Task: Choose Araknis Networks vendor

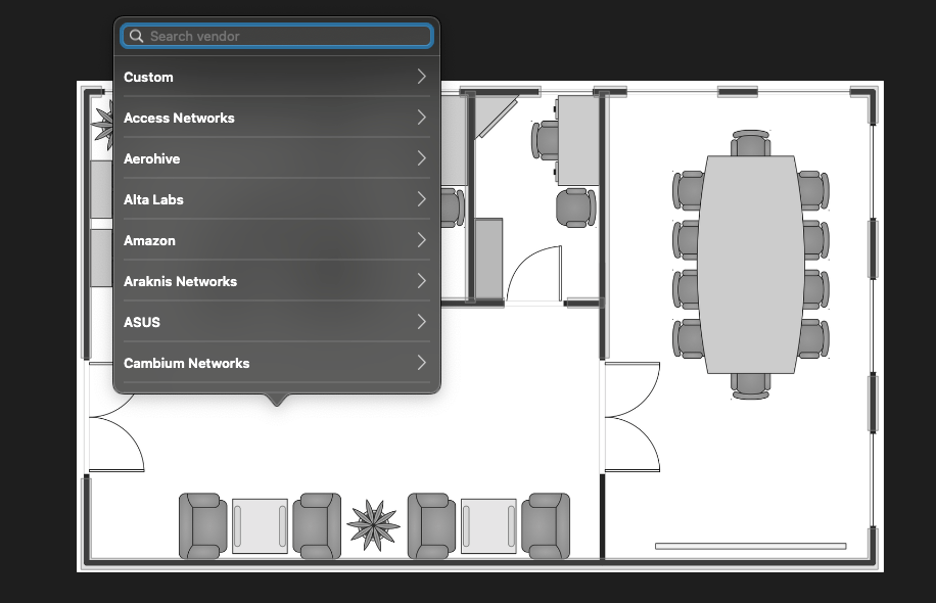Action: point(276,281)
